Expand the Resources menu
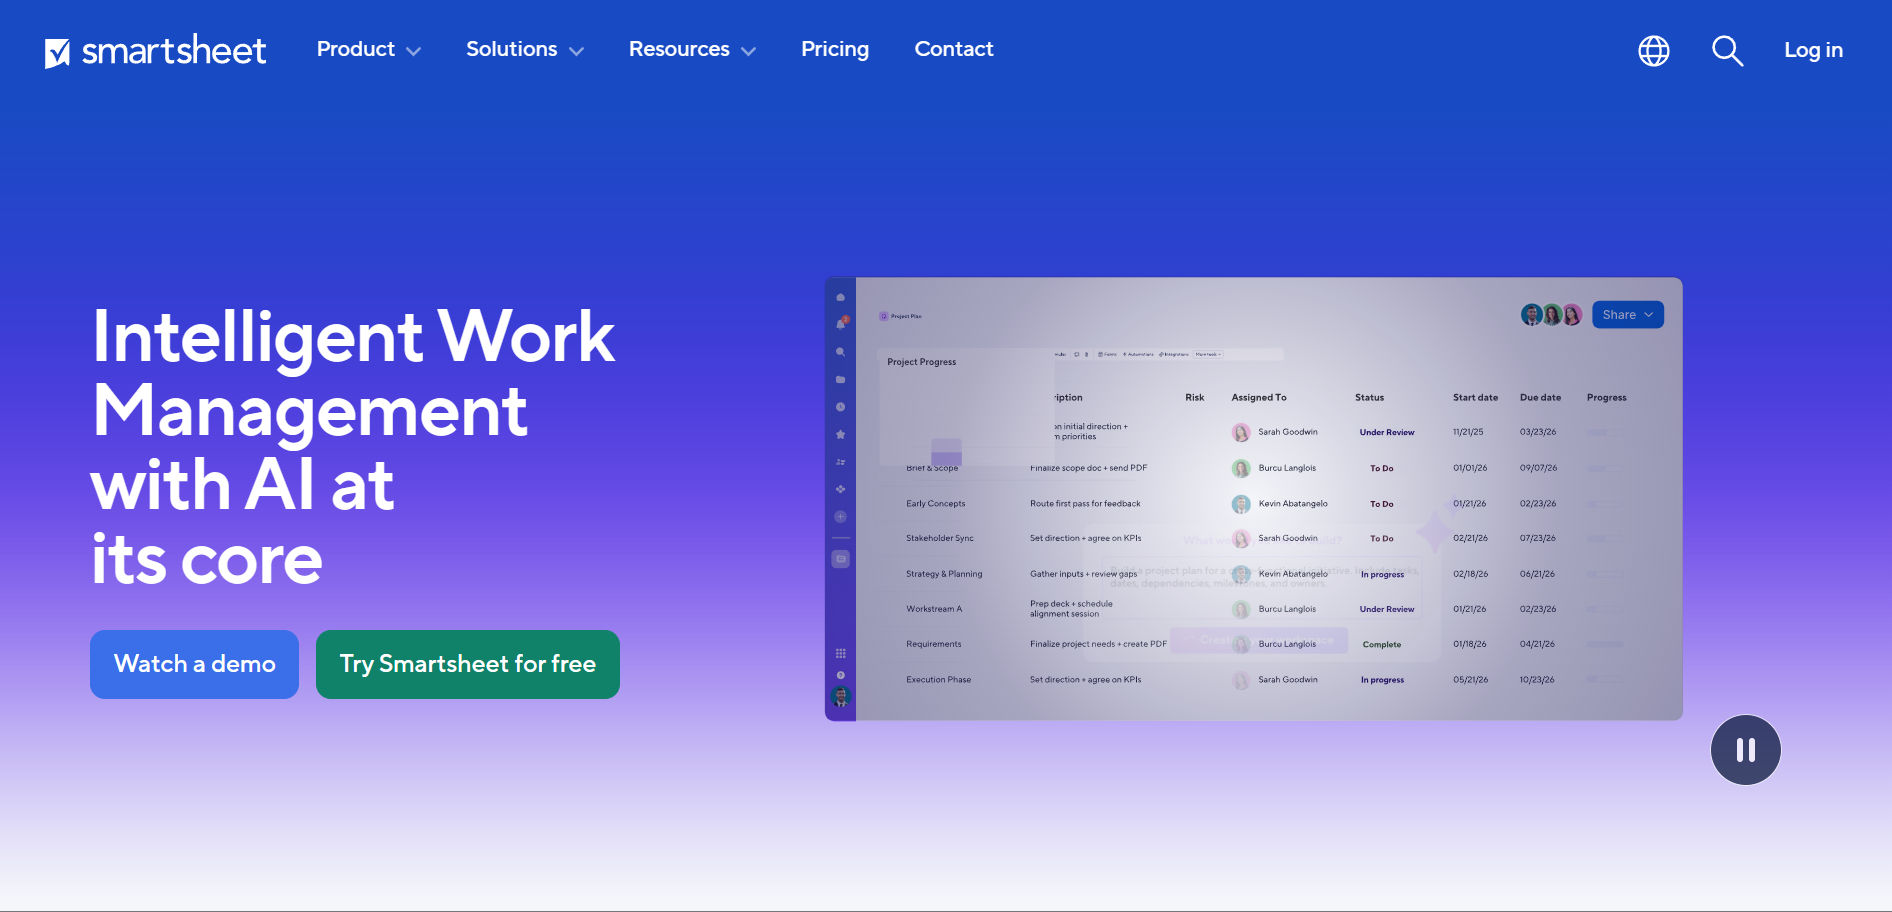This screenshot has width=1892, height=912. click(692, 49)
